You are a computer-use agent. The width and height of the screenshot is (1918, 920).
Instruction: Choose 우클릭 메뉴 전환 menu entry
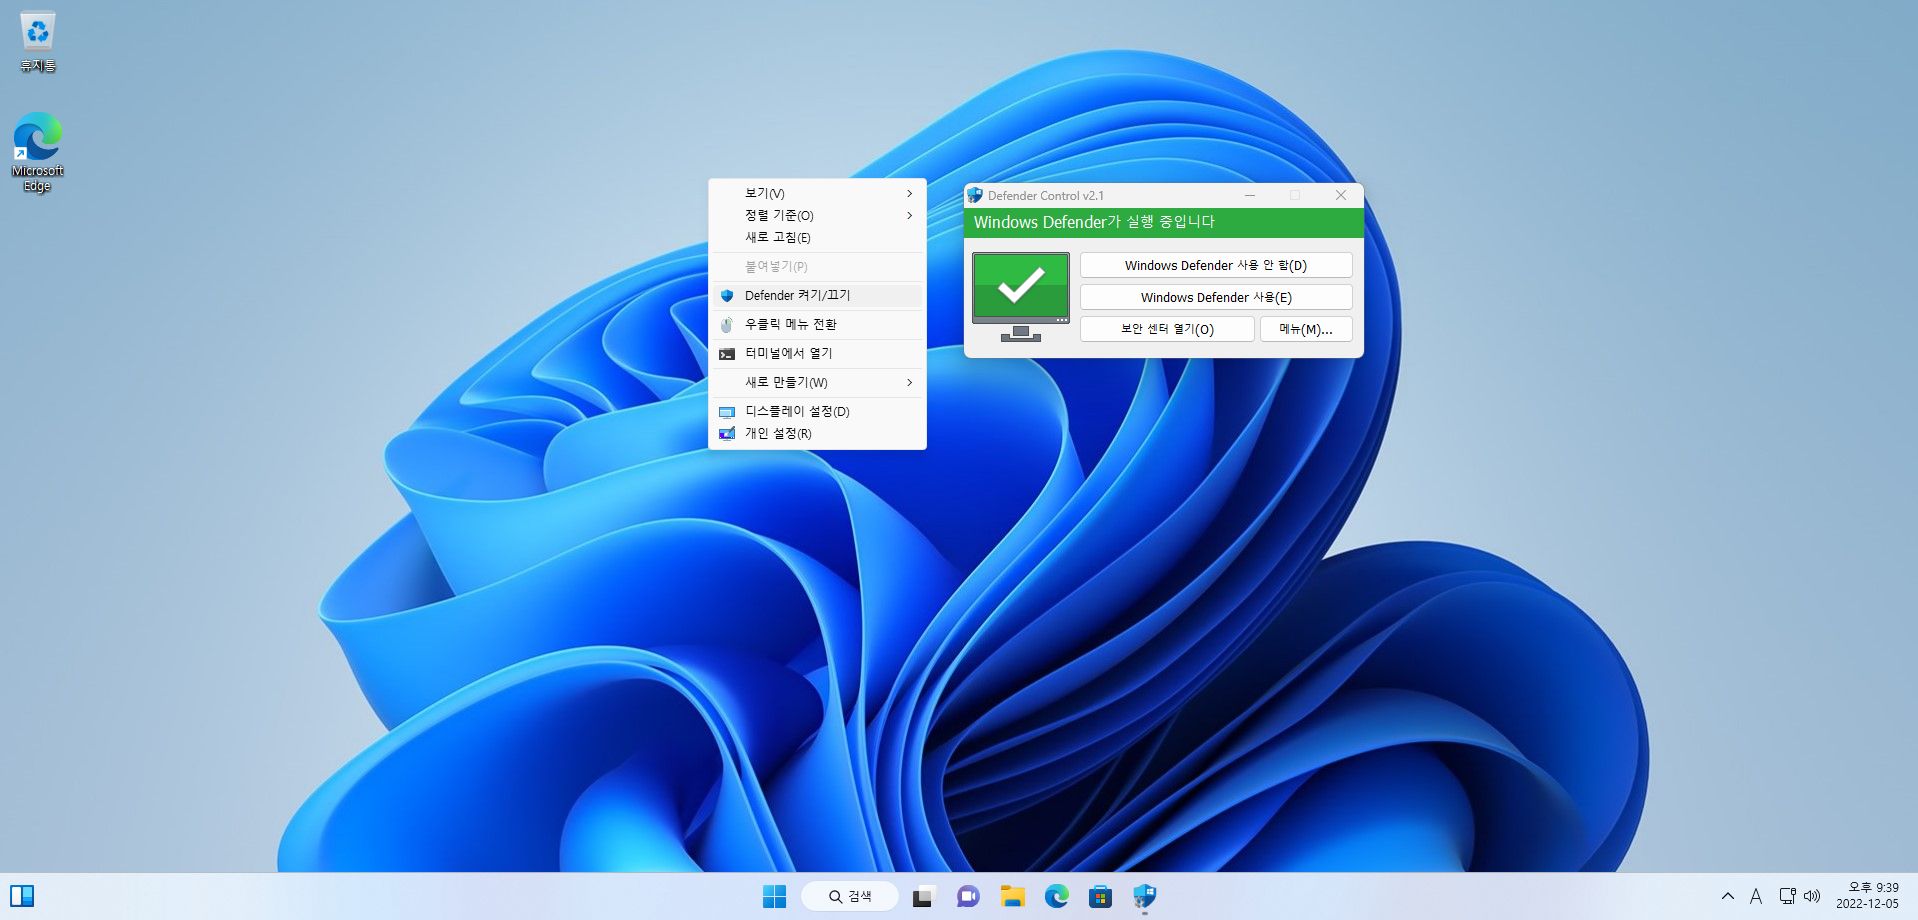[817, 325]
